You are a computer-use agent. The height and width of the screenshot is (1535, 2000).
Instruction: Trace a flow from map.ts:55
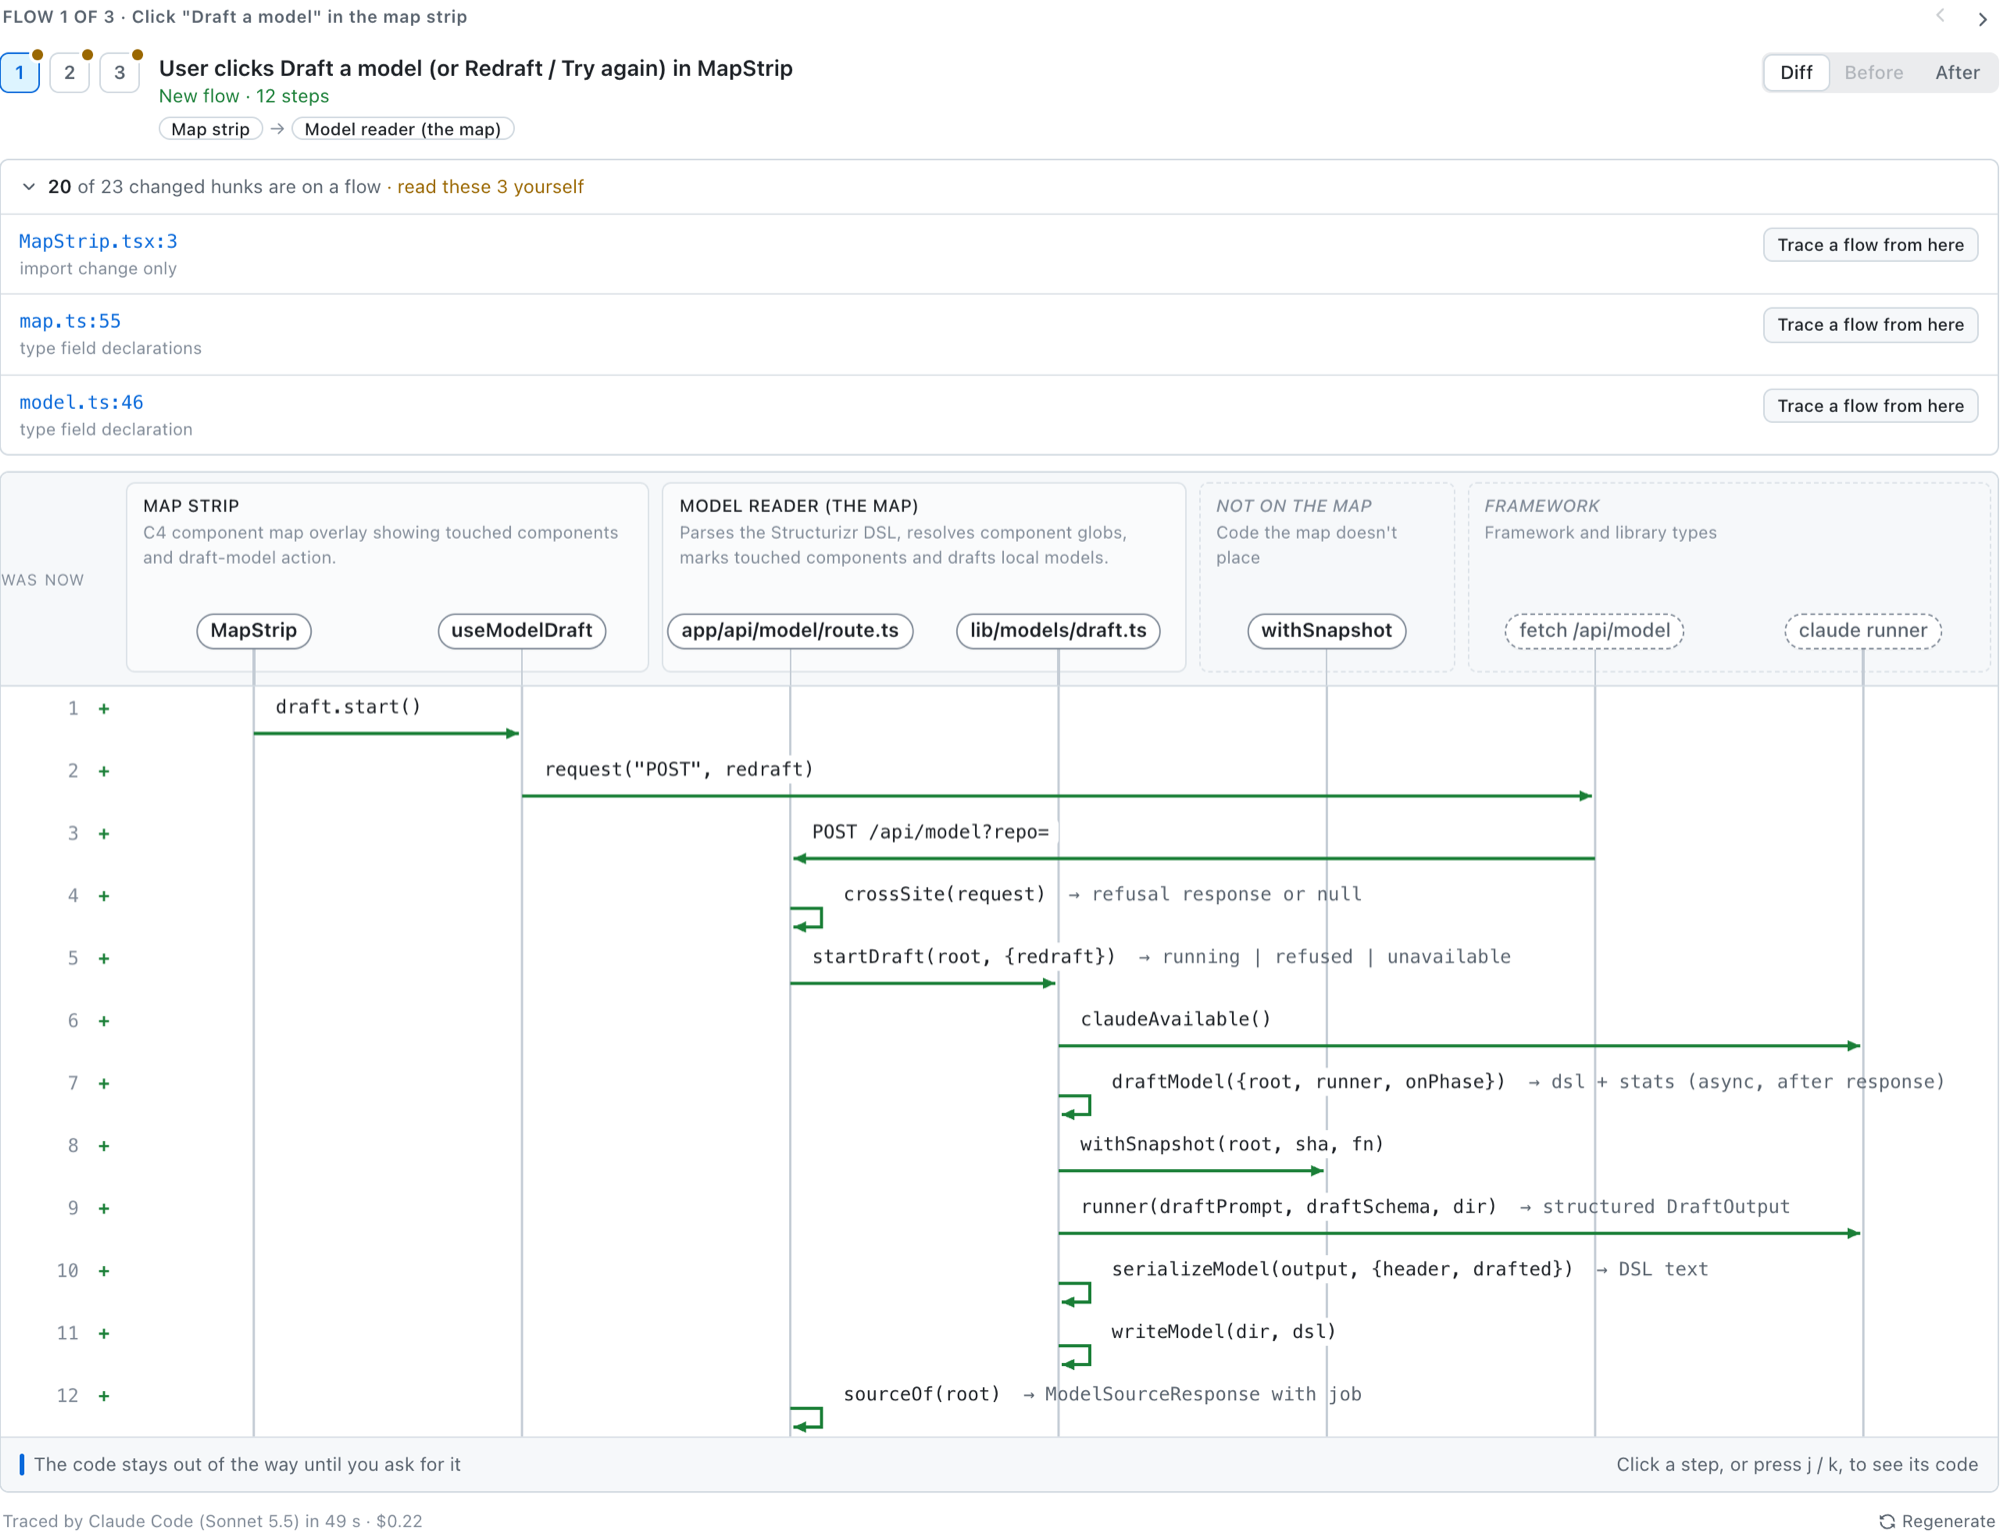[x=1870, y=325]
